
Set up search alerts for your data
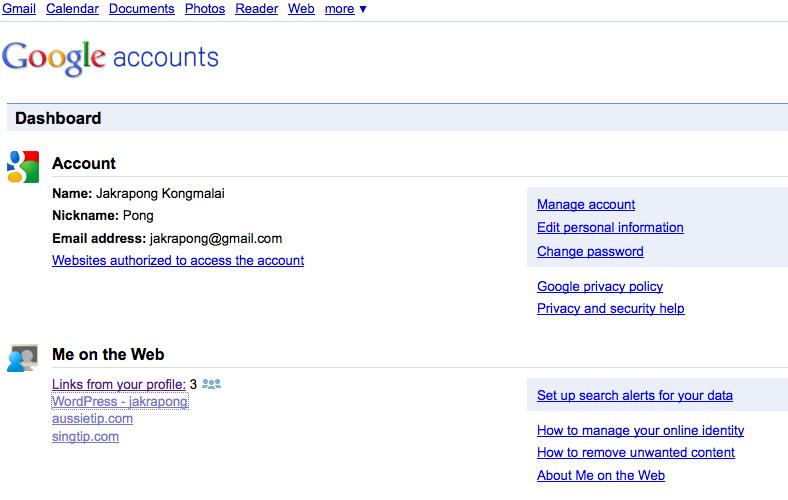tap(634, 396)
